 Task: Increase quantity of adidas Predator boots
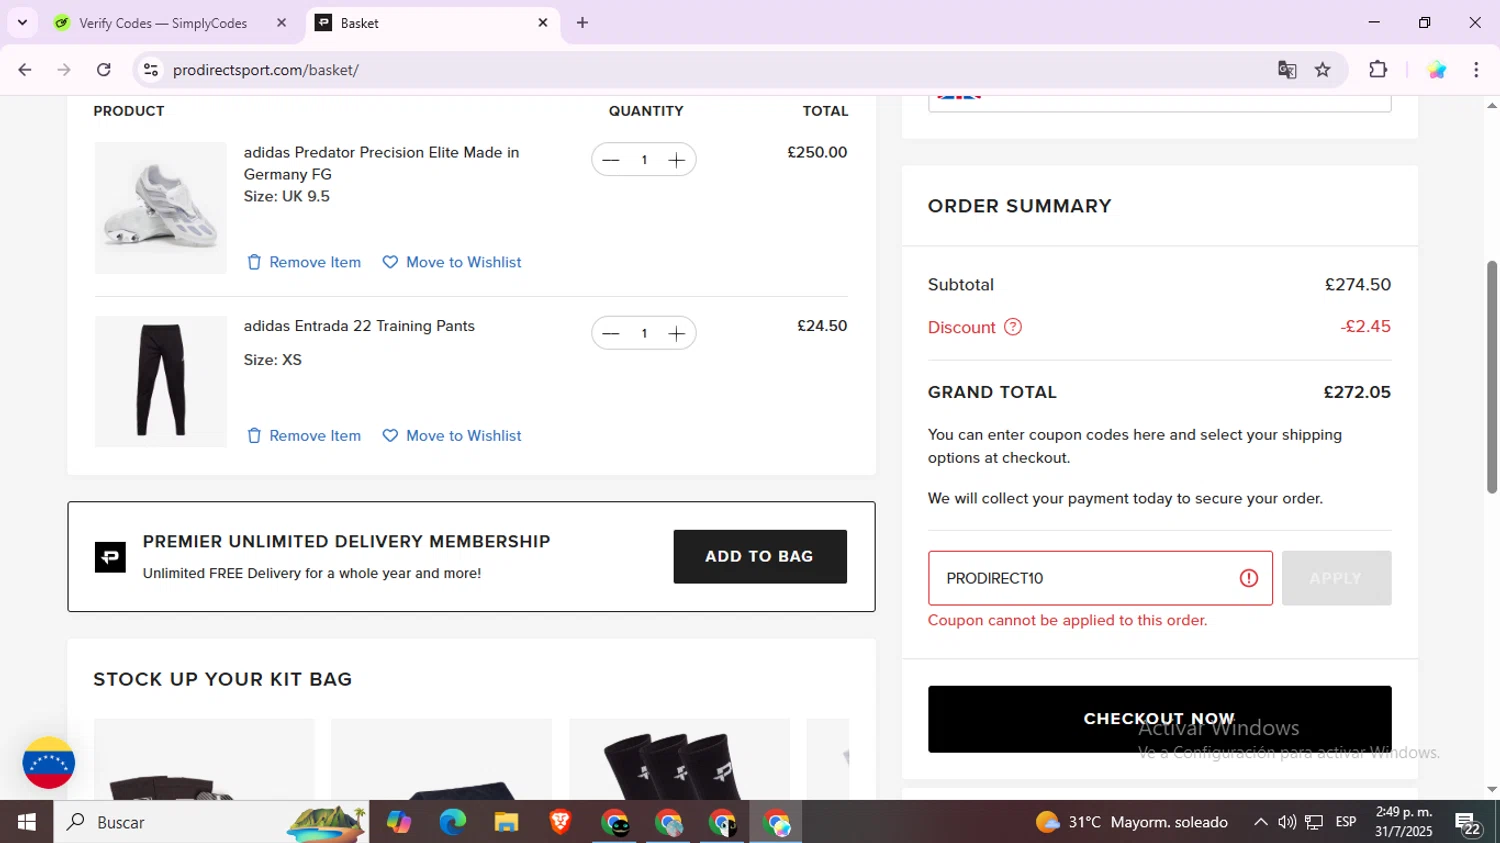pos(677,160)
